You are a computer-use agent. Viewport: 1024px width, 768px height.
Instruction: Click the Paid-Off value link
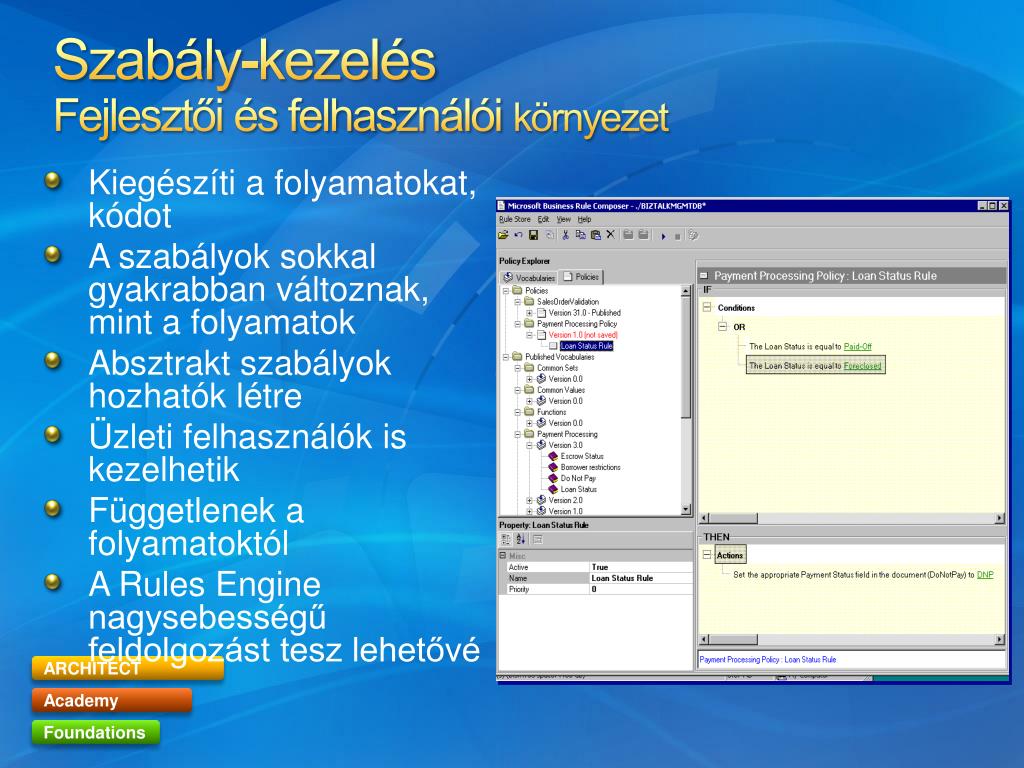pyautogui.click(x=857, y=347)
